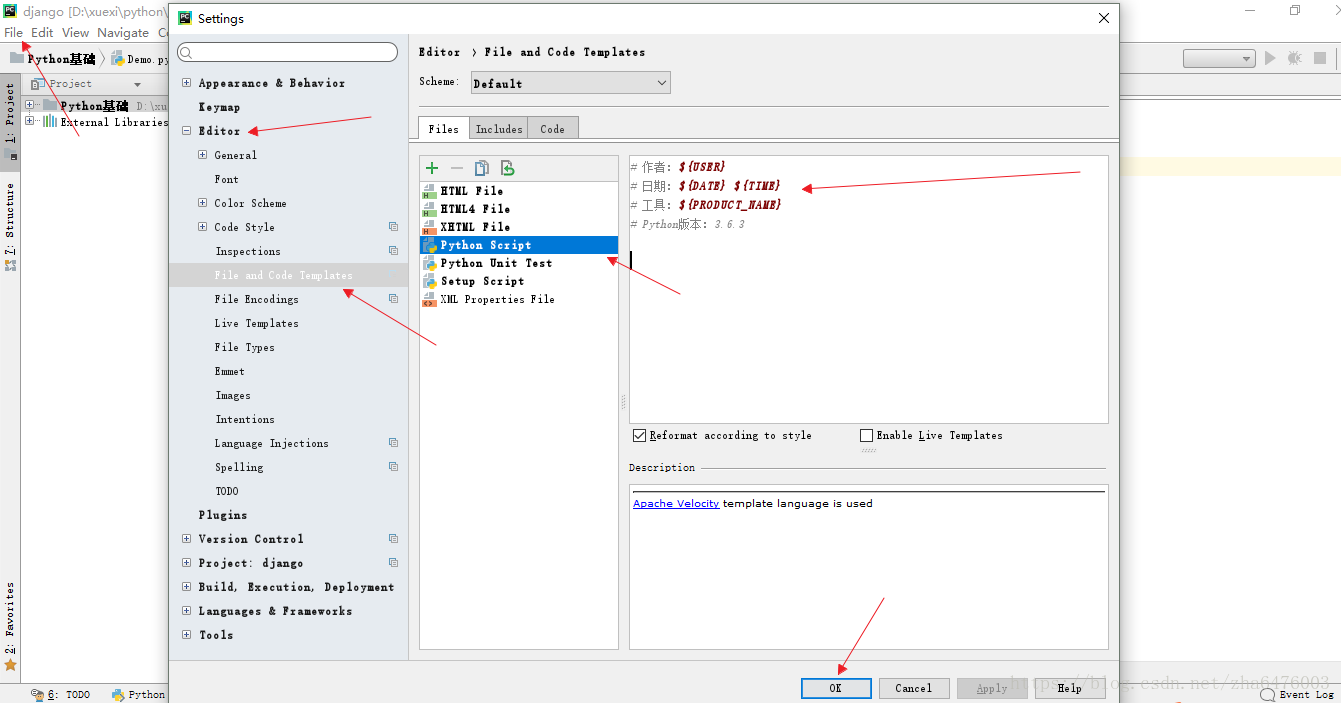Click the Debug bug icon in main toolbar
The image size is (1341, 703).
(1295, 59)
